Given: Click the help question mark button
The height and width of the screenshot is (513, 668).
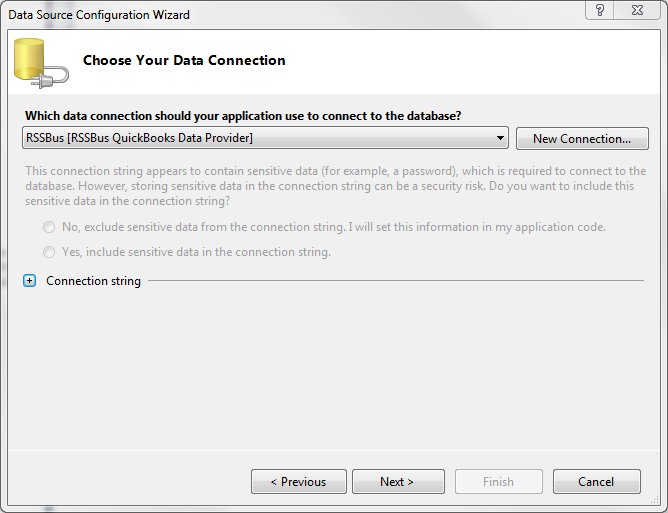Looking at the screenshot, I should click(x=599, y=10).
